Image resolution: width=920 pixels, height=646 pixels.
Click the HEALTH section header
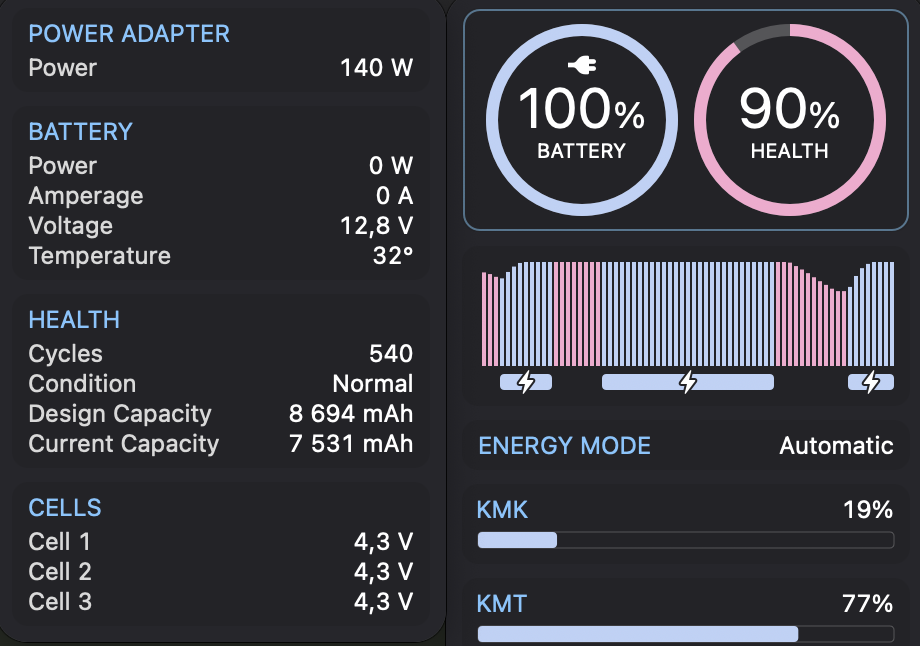[x=74, y=320]
